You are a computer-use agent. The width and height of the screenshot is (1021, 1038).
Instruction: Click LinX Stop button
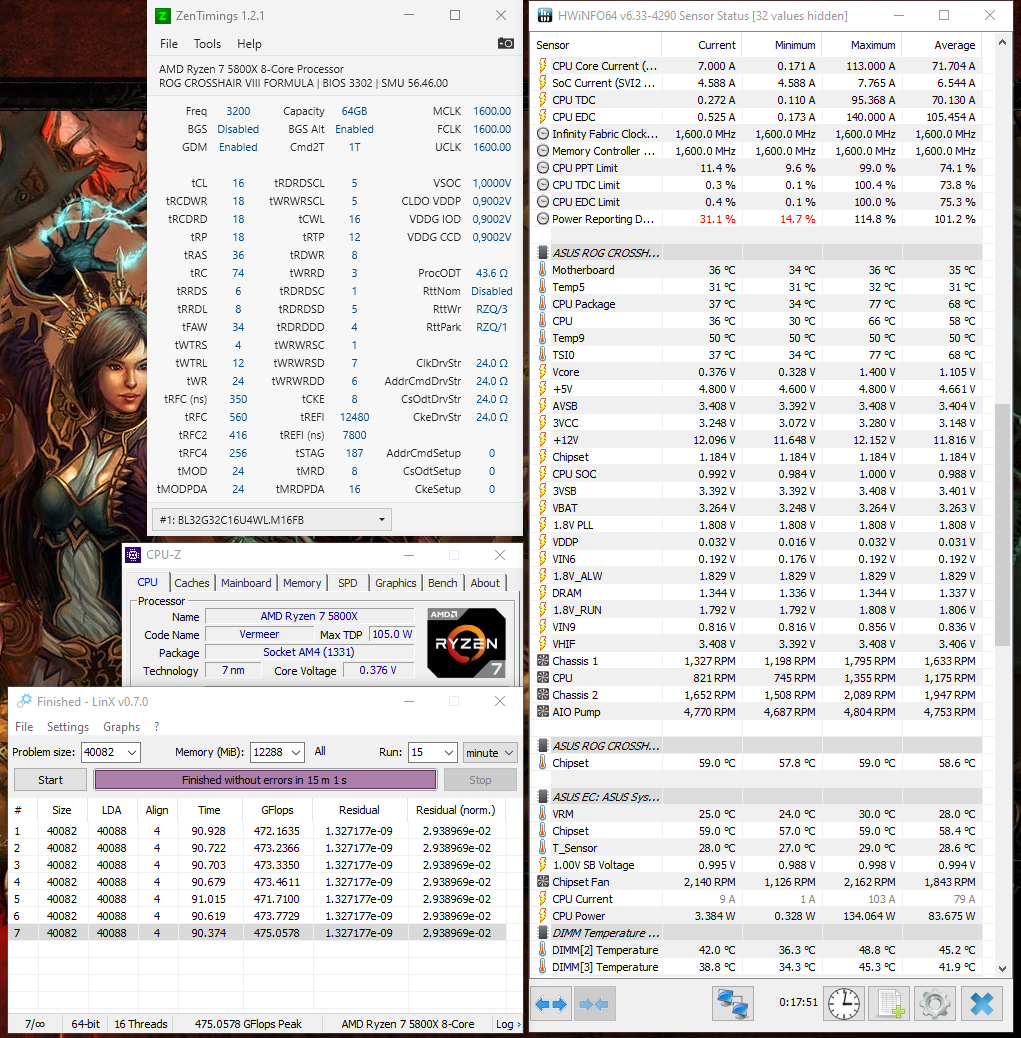[x=480, y=780]
